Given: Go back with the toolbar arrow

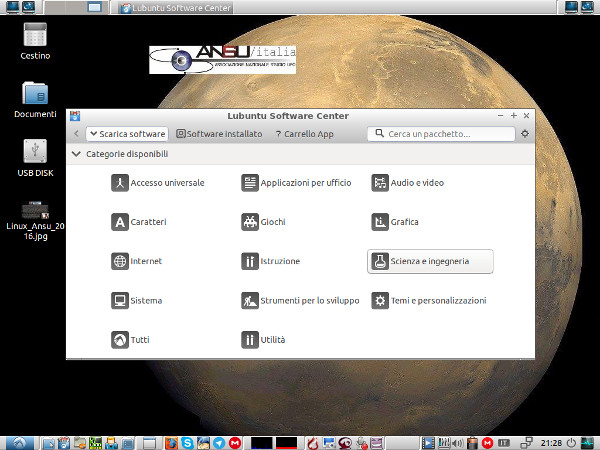Looking at the screenshot, I should click(x=76, y=134).
